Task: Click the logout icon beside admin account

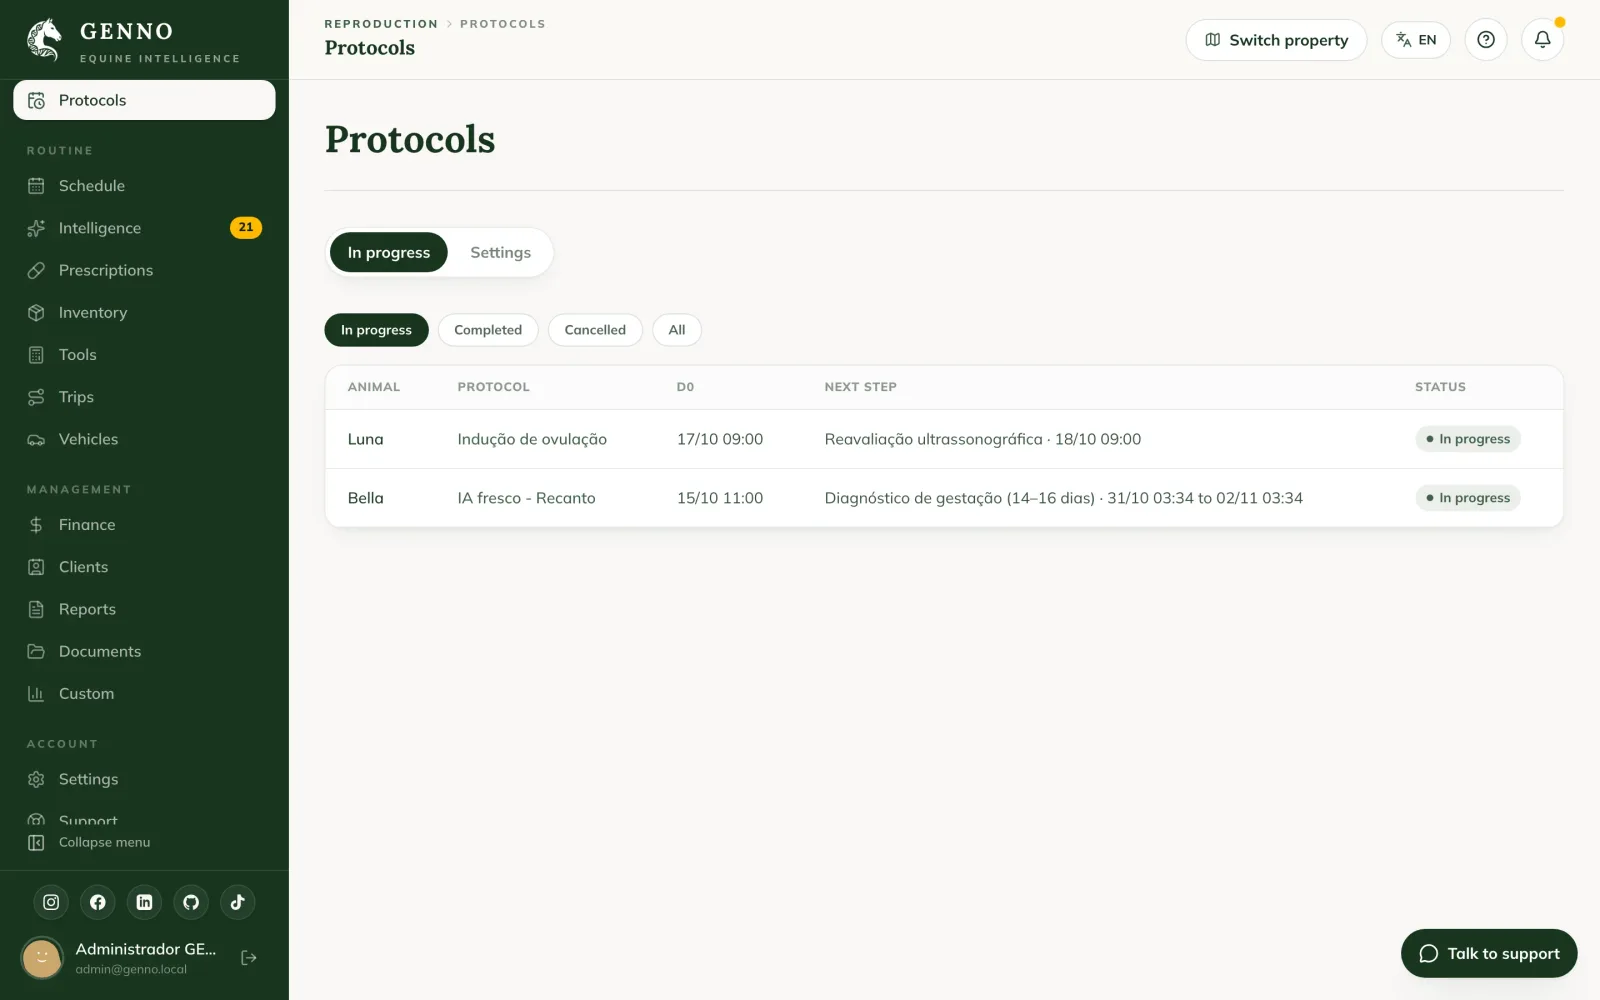Action: tap(249, 958)
